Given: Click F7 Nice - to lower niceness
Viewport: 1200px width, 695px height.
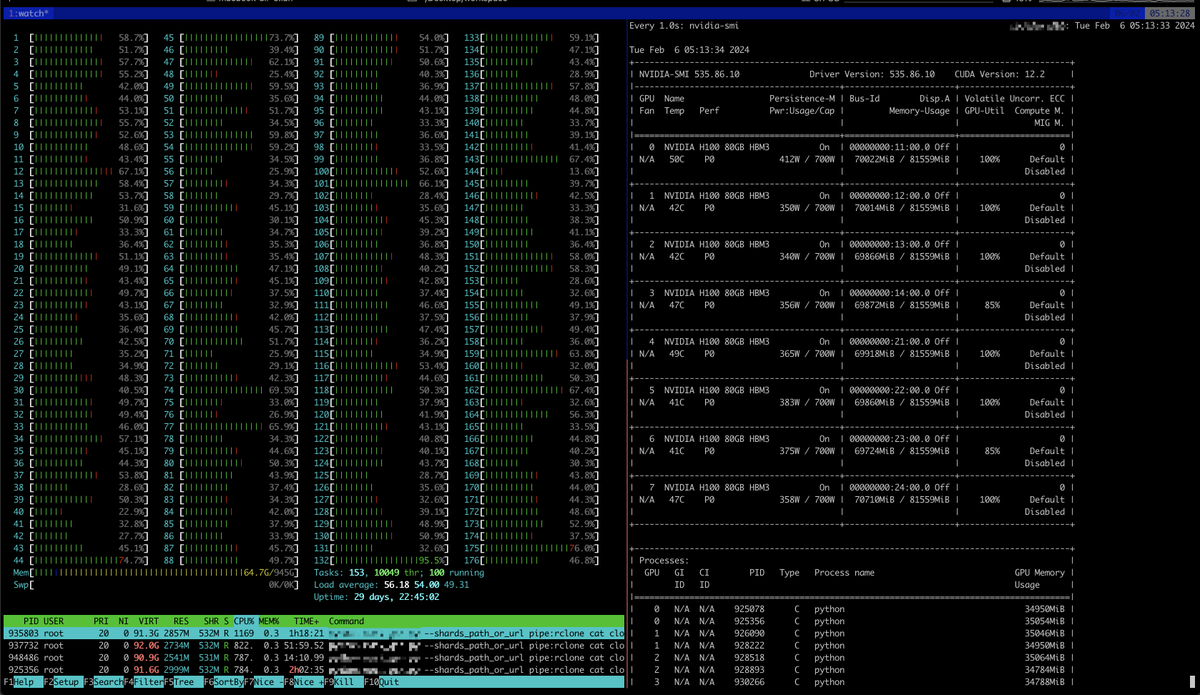Looking at the screenshot, I should (x=263, y=682).
